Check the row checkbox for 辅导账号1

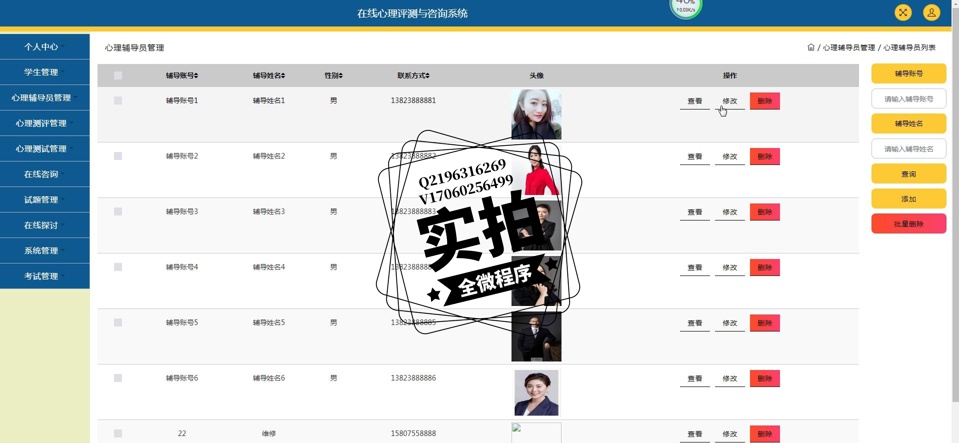tap(118, 100)
